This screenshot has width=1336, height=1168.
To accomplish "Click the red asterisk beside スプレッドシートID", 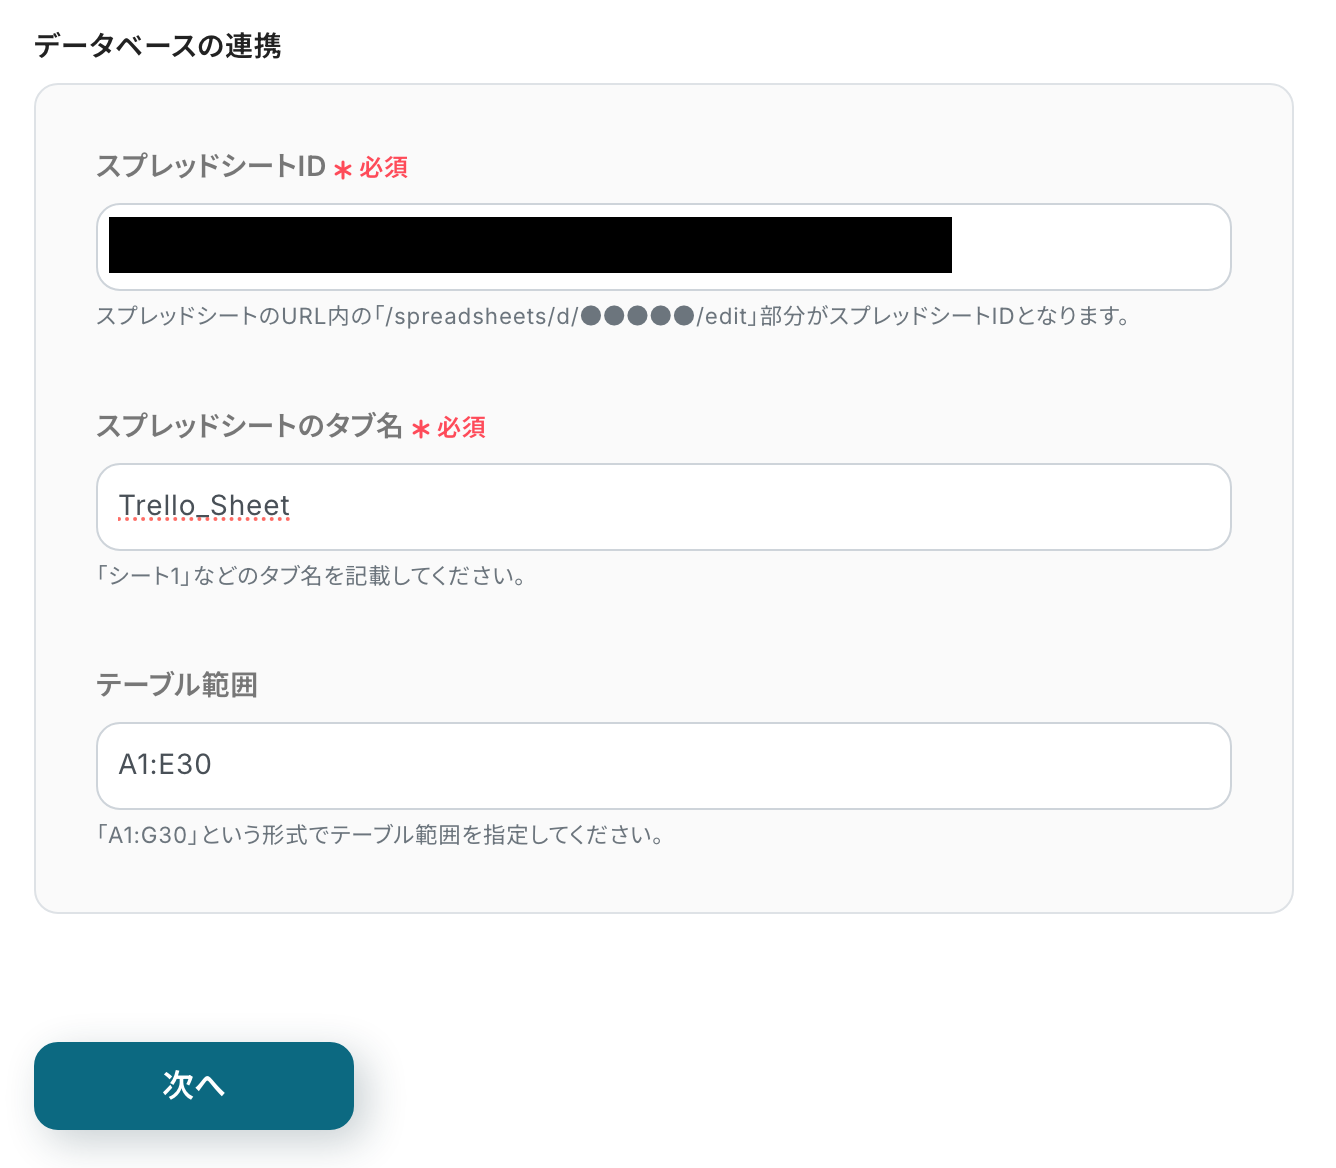I will coord(343,170).
